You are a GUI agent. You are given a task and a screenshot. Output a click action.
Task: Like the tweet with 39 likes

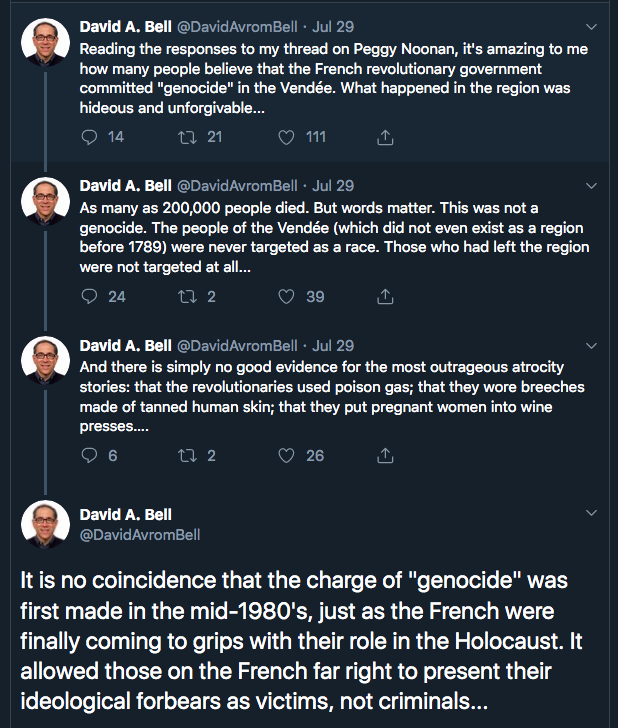point(288,296)
